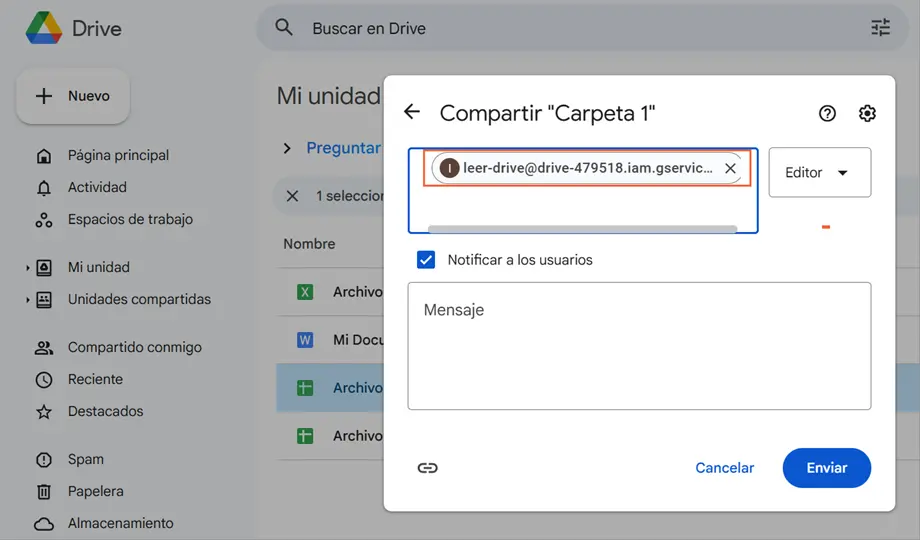This screenshot has height=540, width=920.
Task: Click the Buscar en Drive search field
Action: point(581,28)
